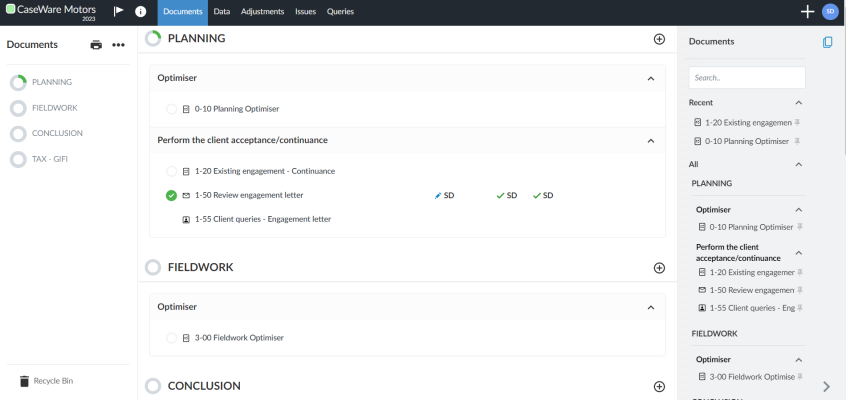Open the information icon in header
846x400 pixels.
(x=140, y=11)
